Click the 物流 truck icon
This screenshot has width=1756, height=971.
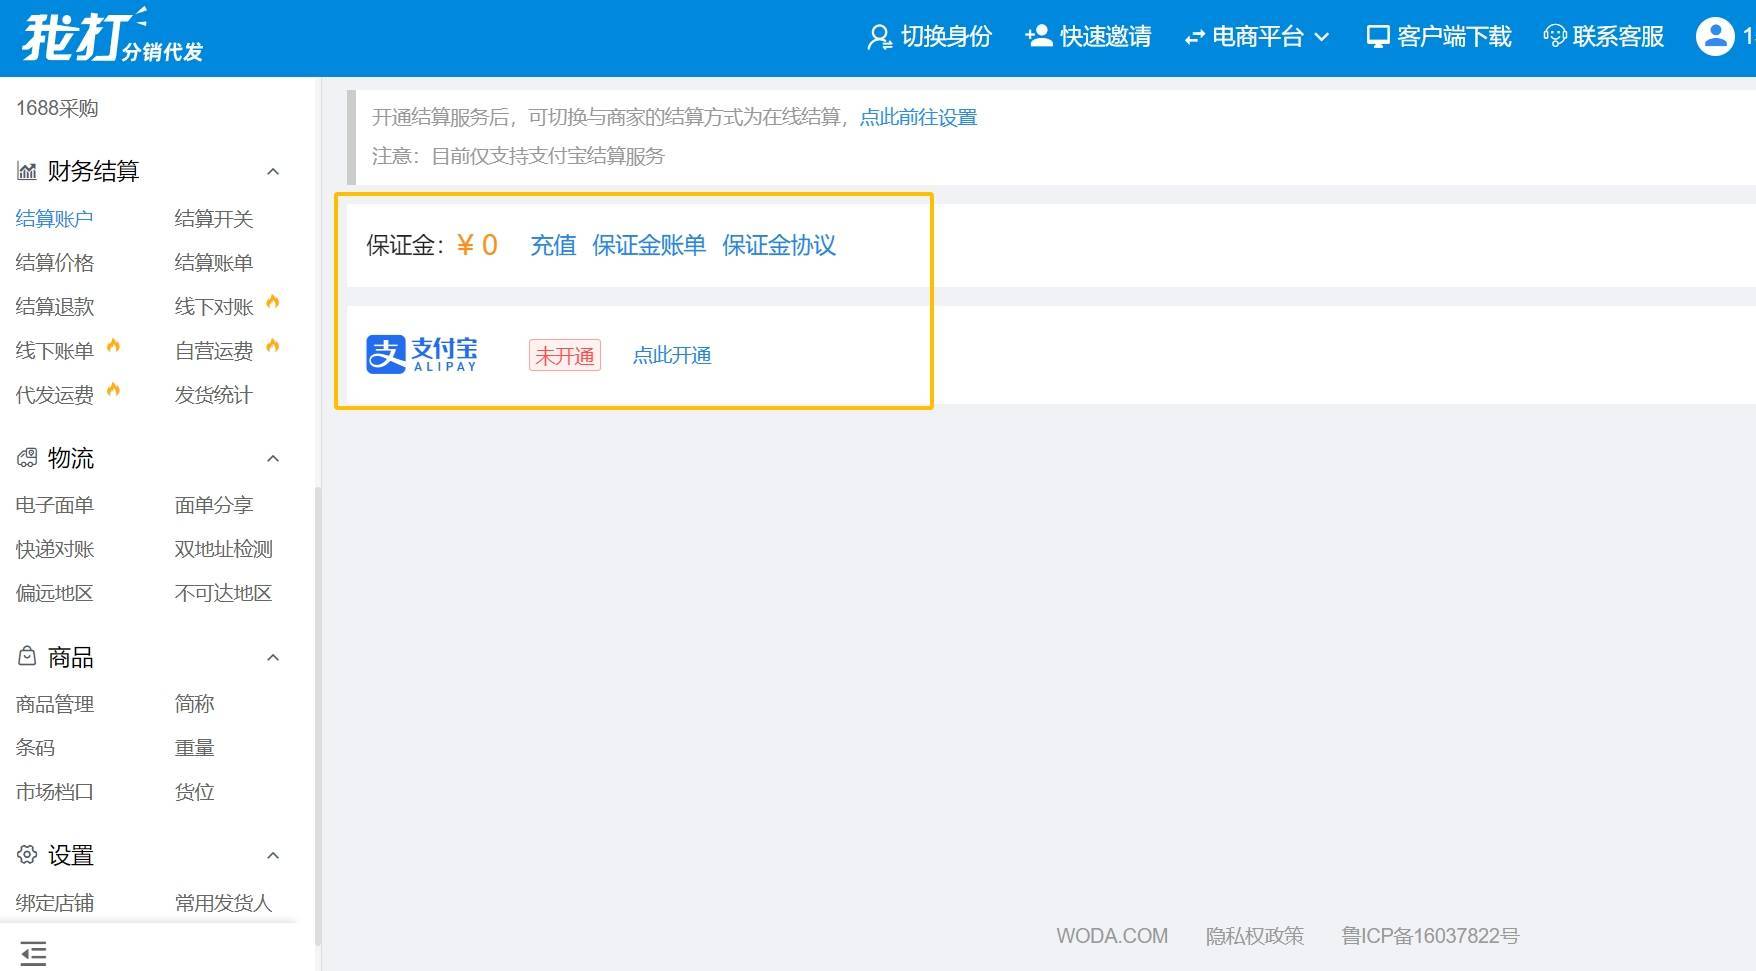click(27, 458)
